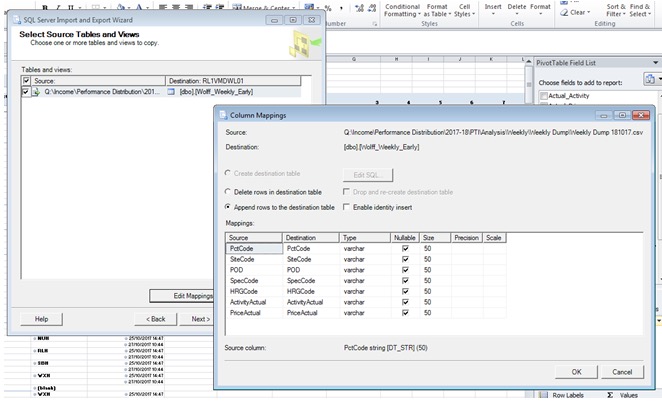Select HRGCode destination cell in mappings
Screen dimensions: 662x401
point(311,291)
